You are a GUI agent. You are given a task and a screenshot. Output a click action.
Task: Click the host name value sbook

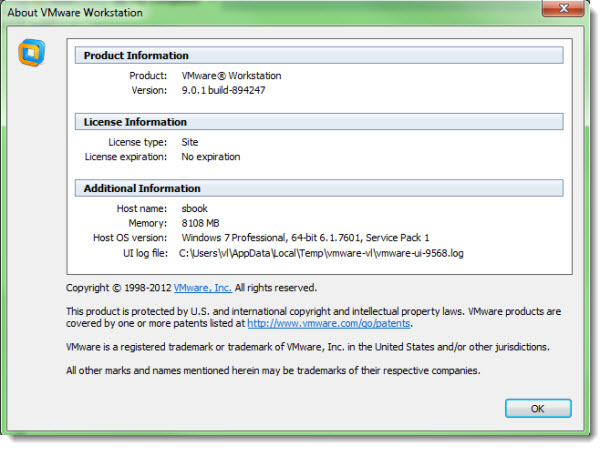[x=194, y=208]
